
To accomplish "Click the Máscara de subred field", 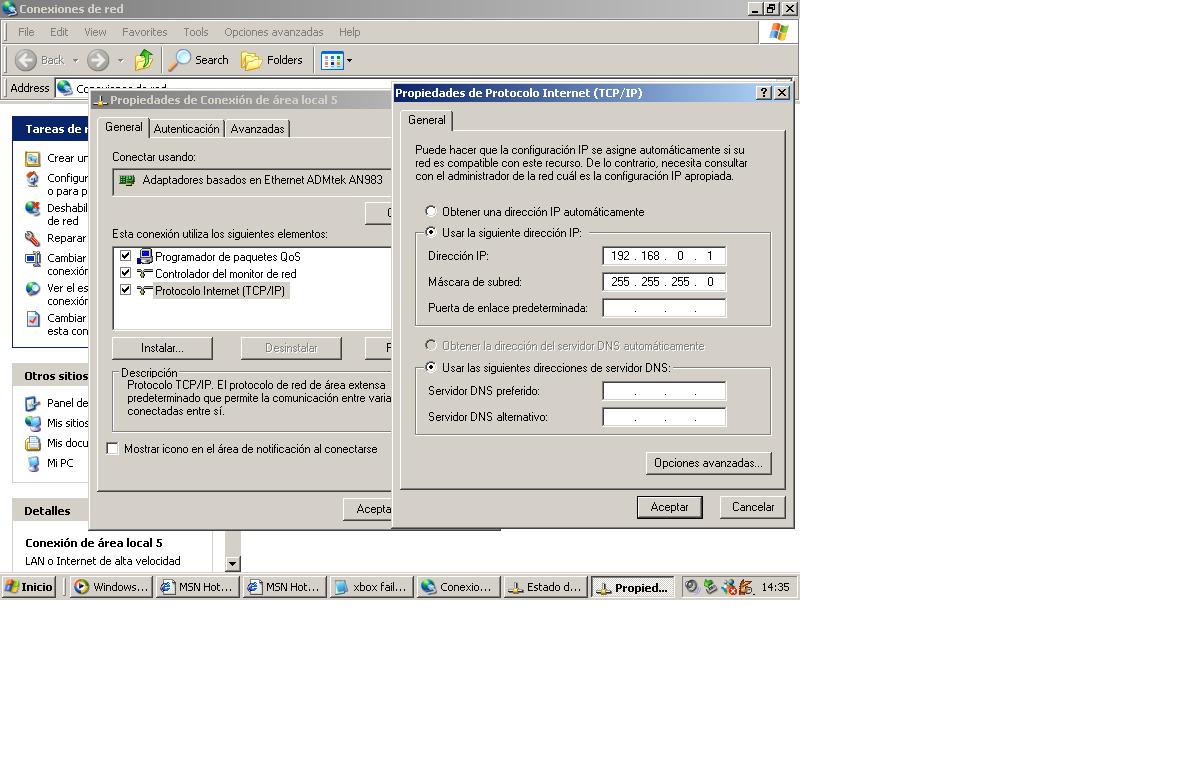I will pos(664,282).
